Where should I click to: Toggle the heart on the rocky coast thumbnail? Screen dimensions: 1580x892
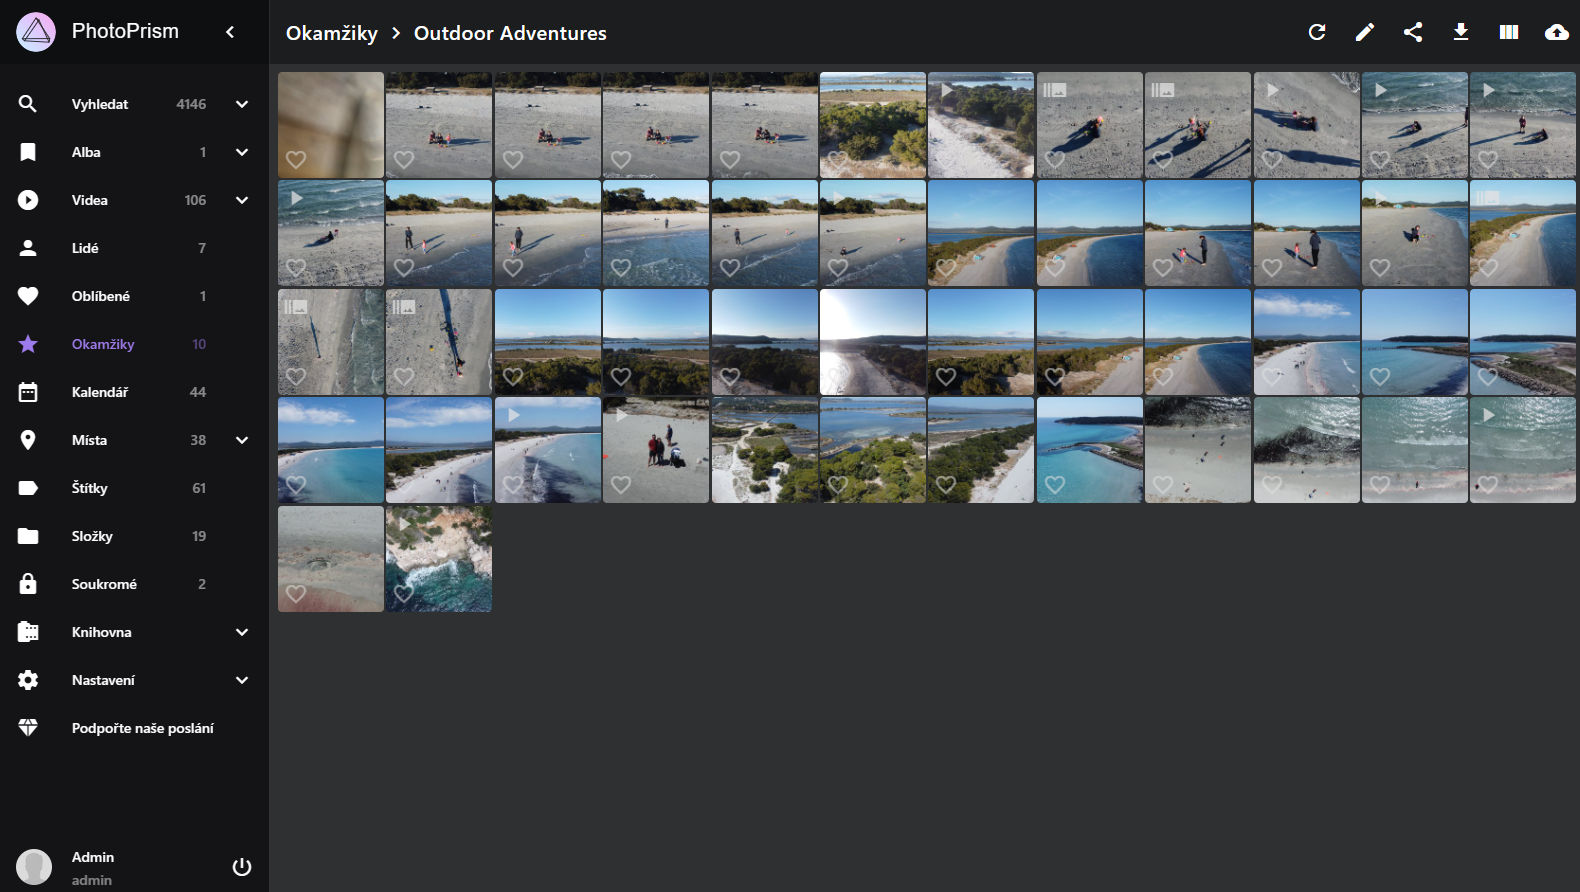[x=404, y=593]
